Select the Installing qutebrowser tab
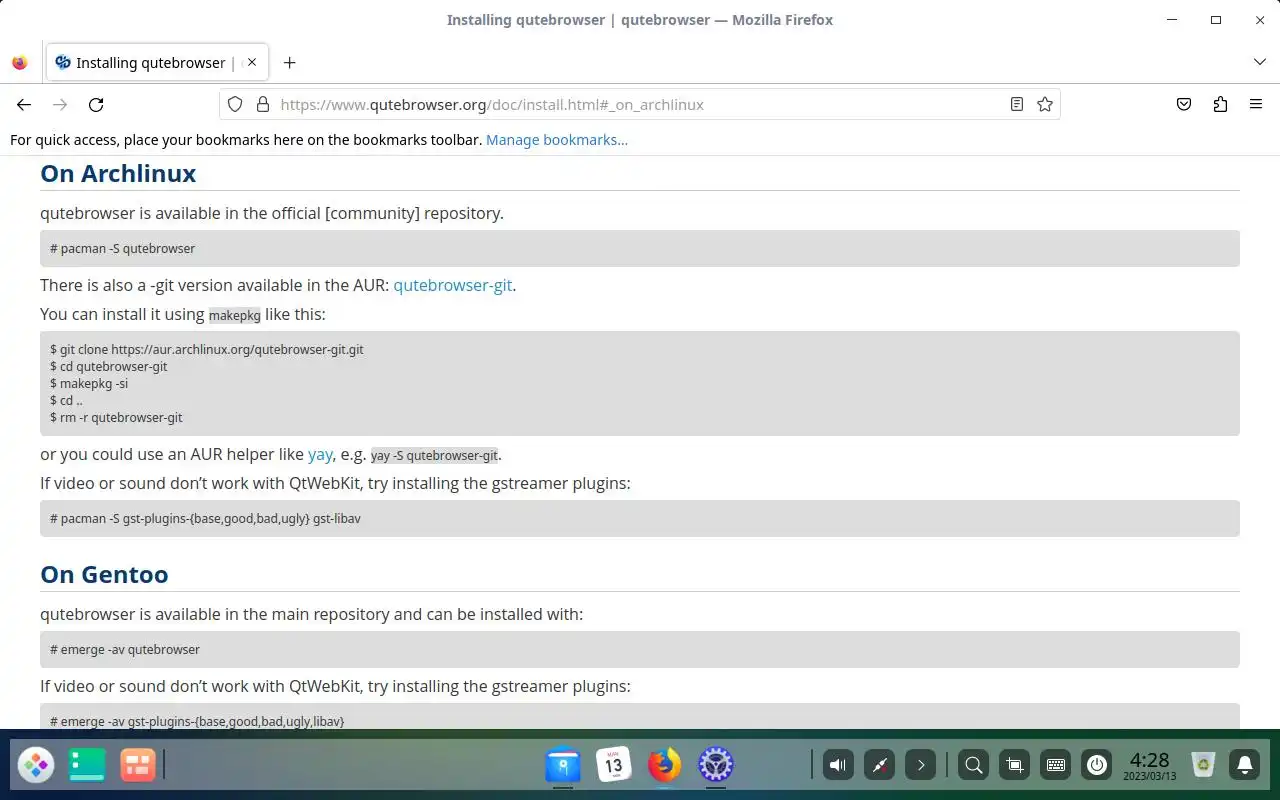1280x800 pixels. pyautogui.click(x=157, y=62)
